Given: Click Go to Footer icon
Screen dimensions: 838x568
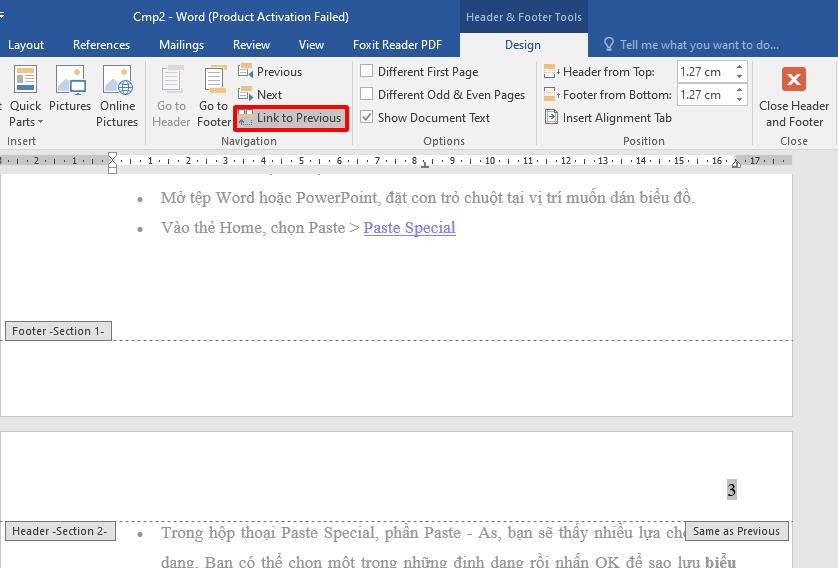Looking at the screenshot, I should (213, 97).
